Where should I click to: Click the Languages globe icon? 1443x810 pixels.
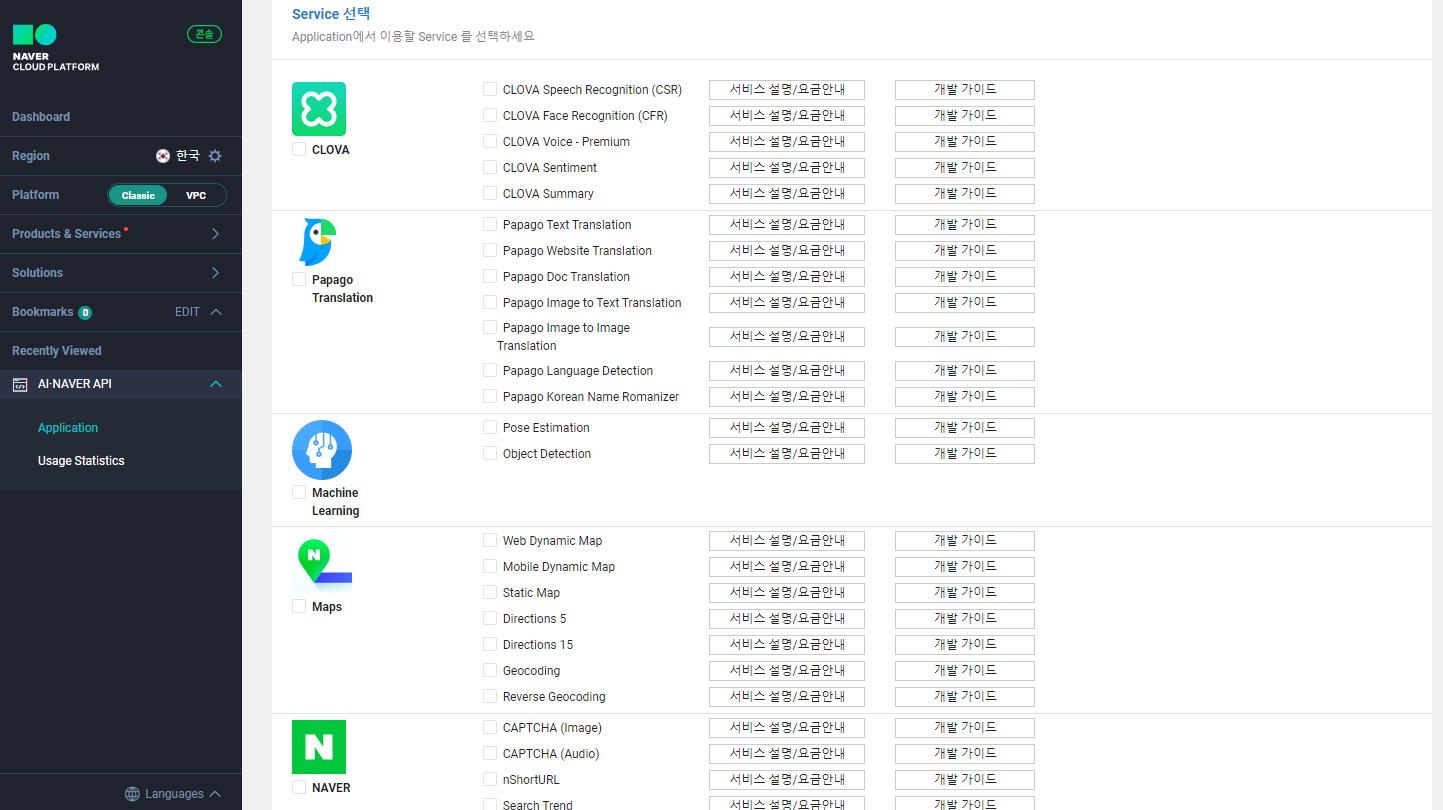[132, 794]
